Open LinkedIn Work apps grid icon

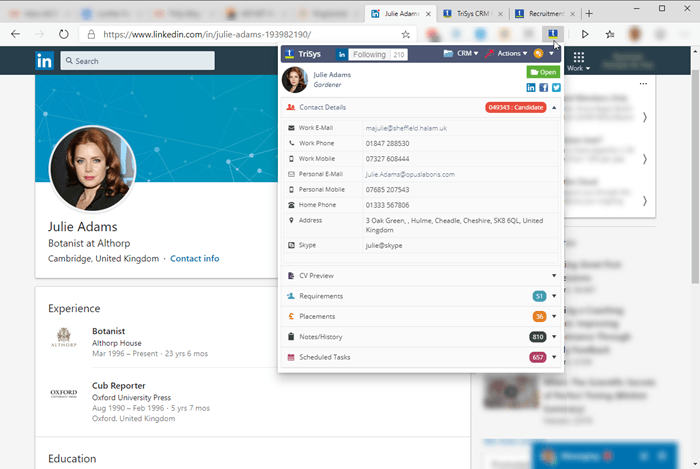(579, 57)
